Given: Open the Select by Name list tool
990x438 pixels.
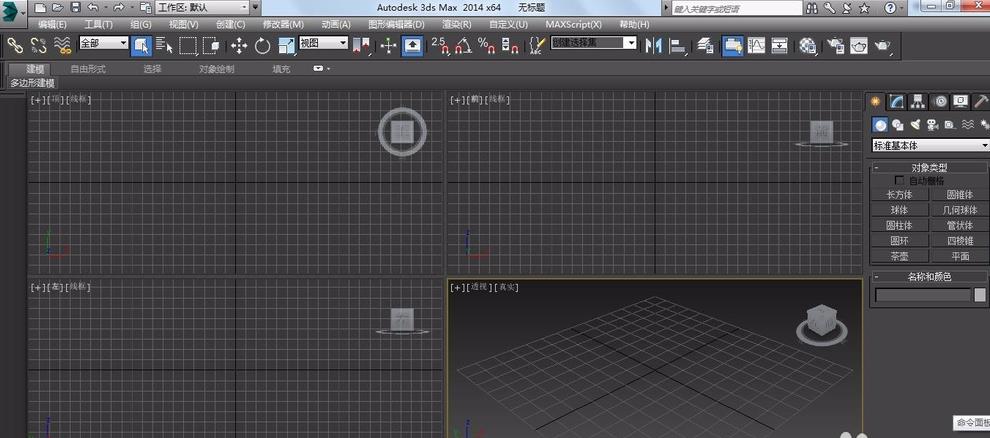Looking at the screenshot, I should point(164,45).
